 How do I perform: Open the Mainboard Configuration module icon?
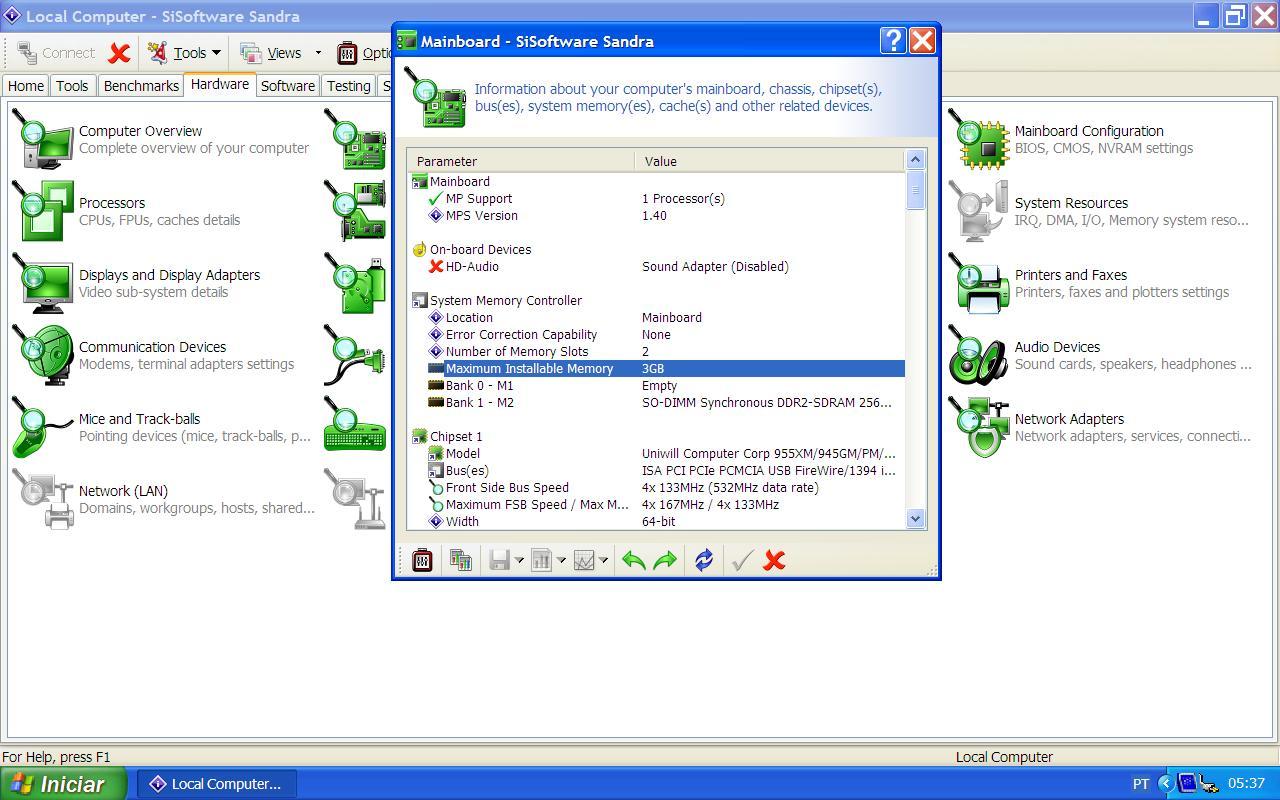tap(978, 140)
